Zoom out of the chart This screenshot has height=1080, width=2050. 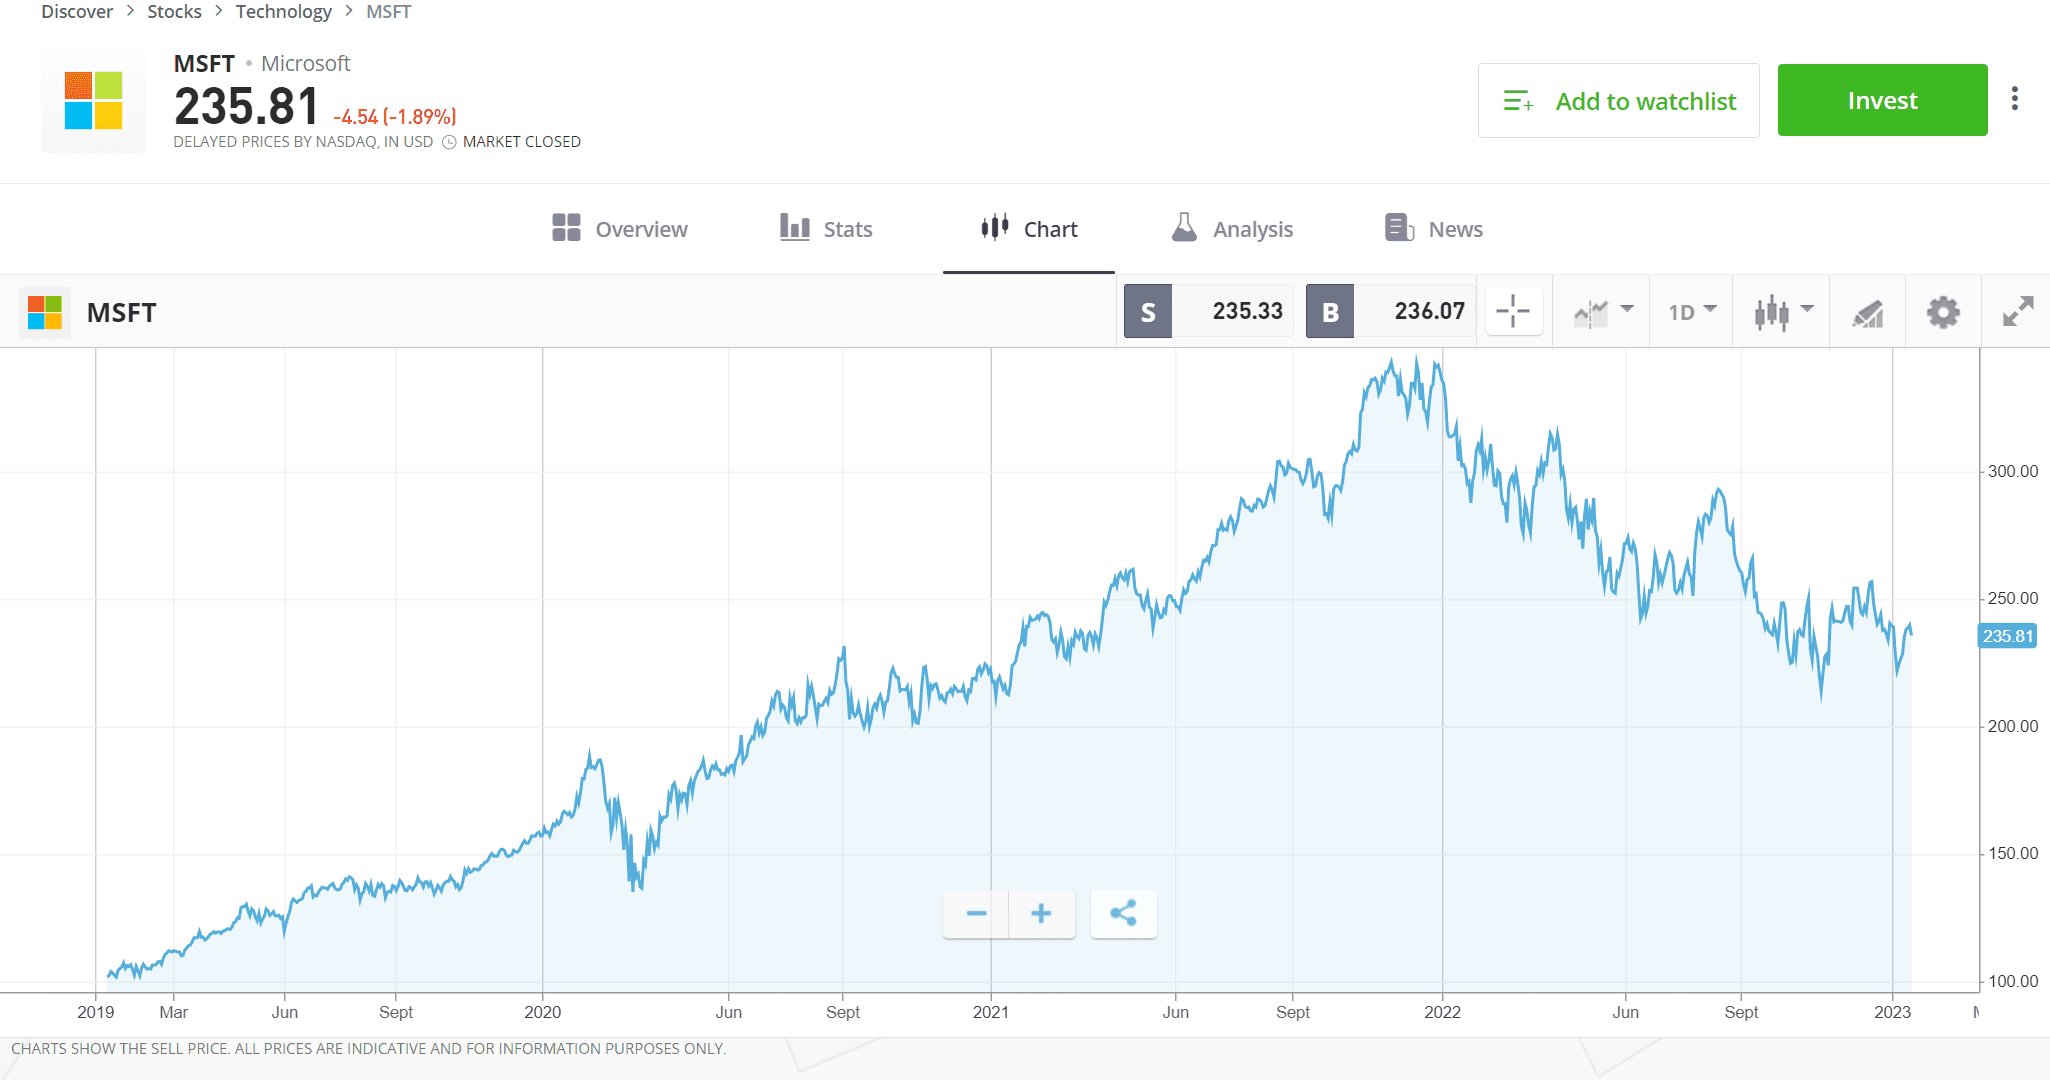[x=975, y=913]
